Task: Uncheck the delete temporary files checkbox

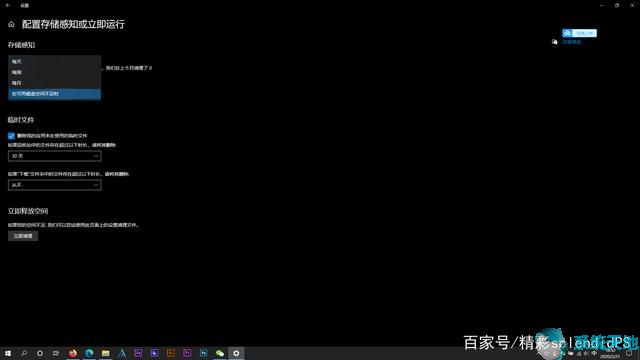Action: click(11, 136)
